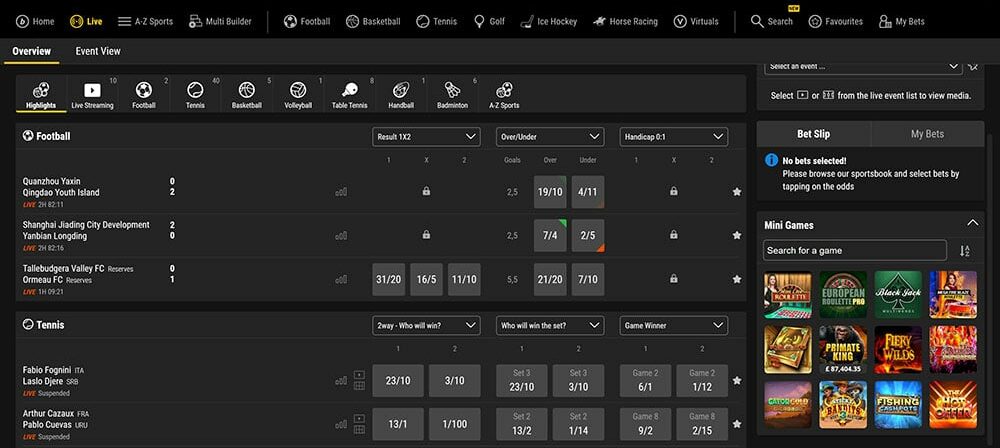Image resolution: width=1000 pixels, height=448 pixels.
Task: Select the Football filter icon
Action: [x=144, y=94]
